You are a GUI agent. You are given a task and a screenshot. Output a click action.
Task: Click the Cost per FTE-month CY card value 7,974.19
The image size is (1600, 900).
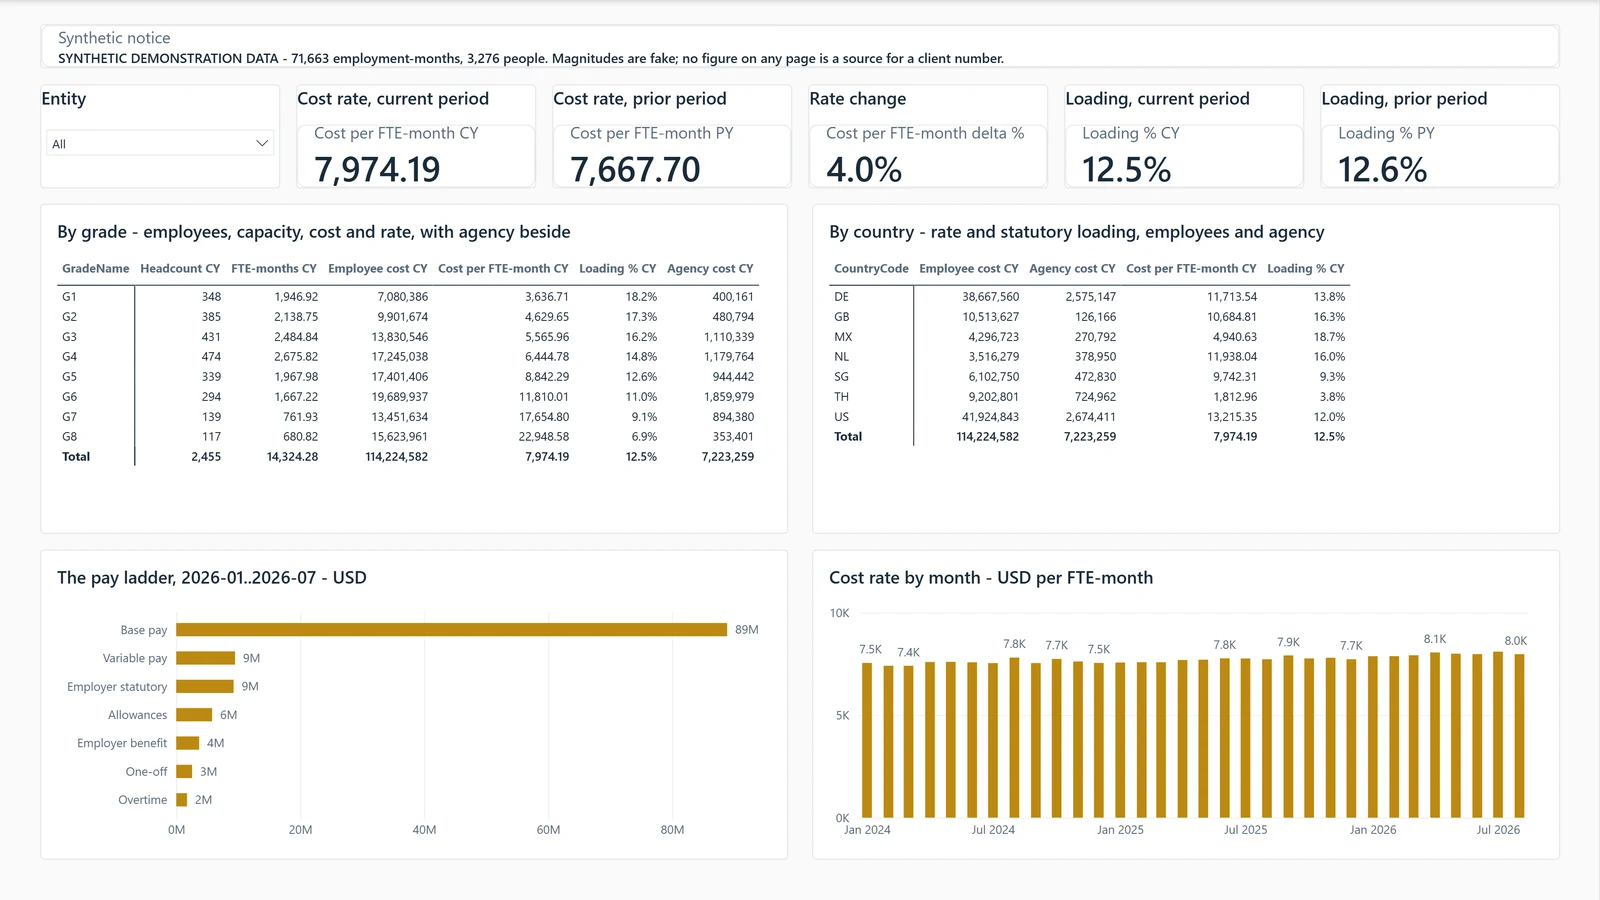coord(377,170)
